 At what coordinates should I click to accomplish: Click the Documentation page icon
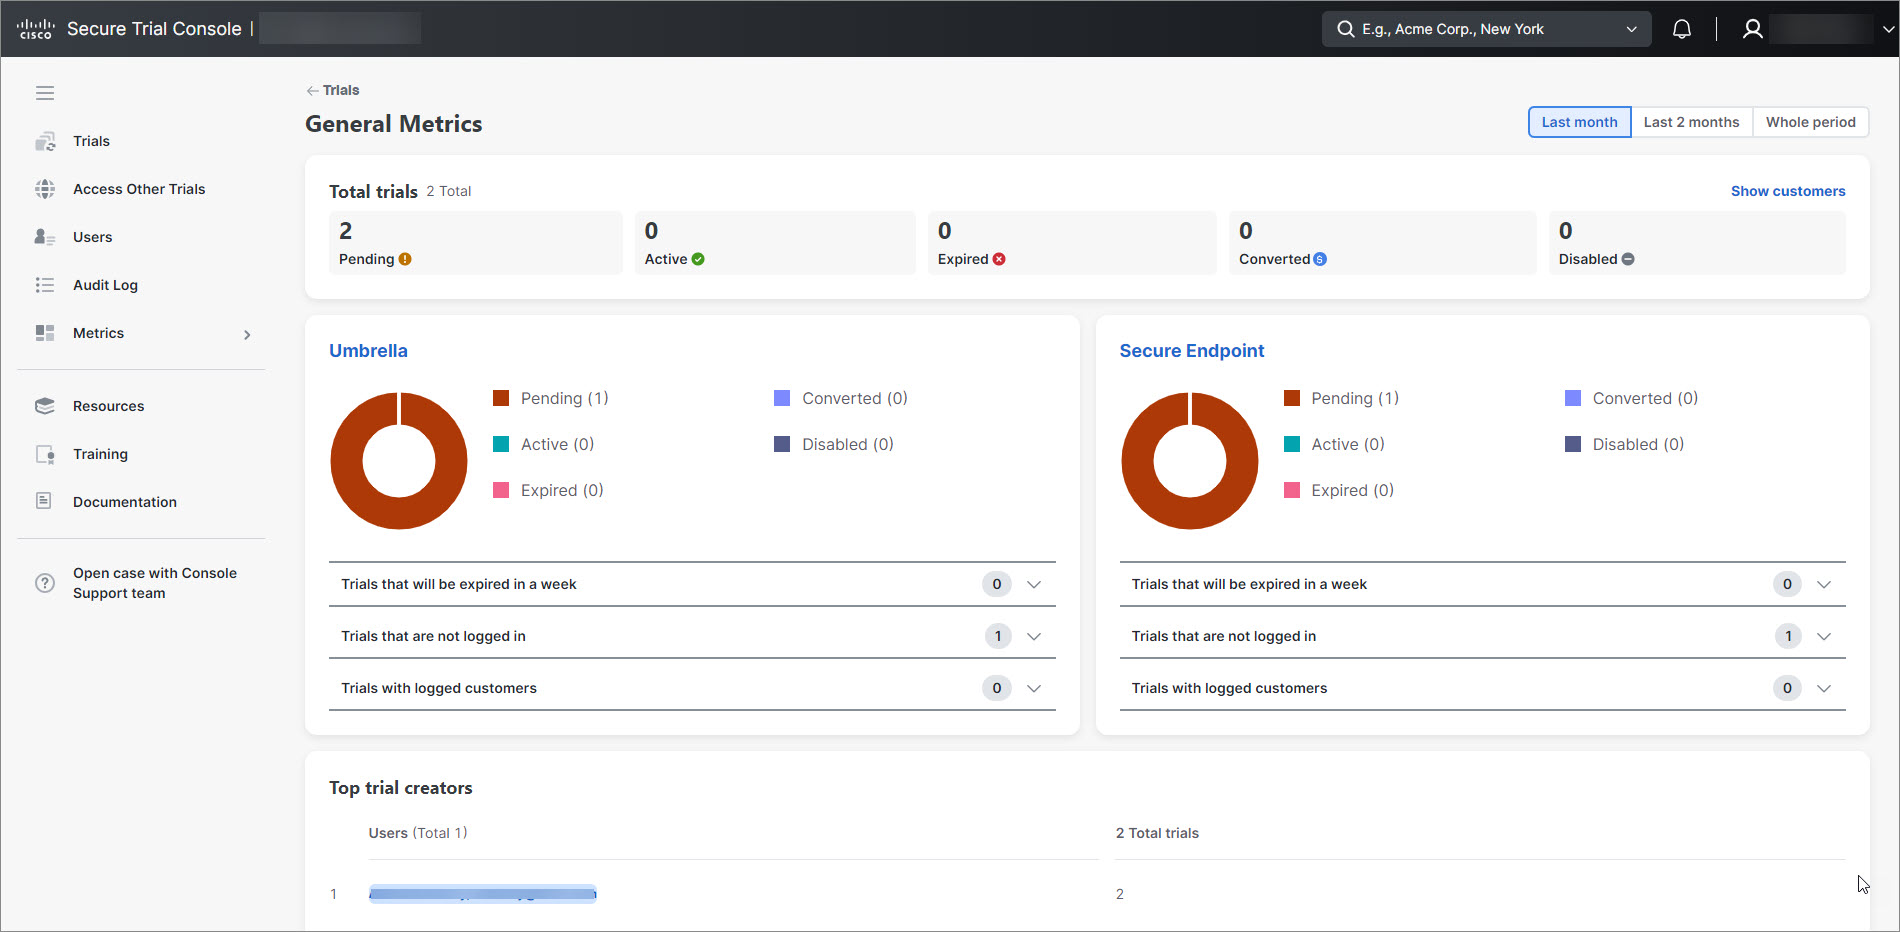(44, 501)
